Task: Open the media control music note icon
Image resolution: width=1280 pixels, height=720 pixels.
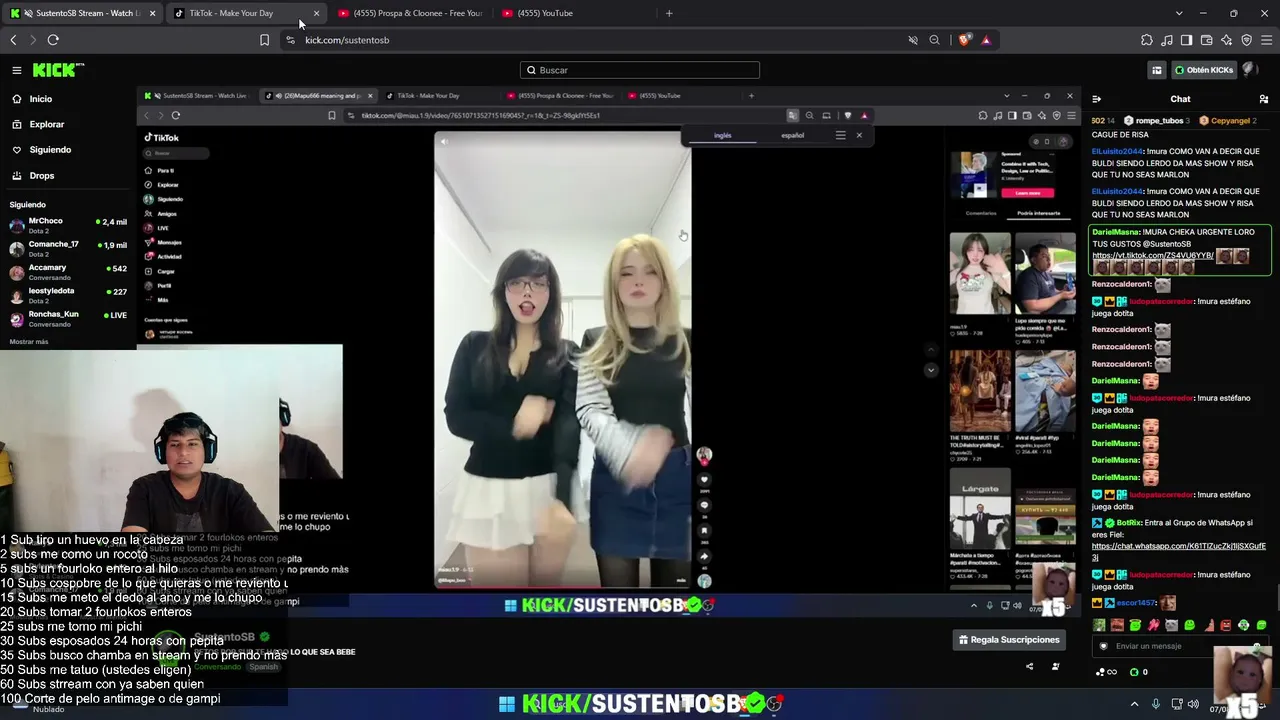Action: 1167,40
